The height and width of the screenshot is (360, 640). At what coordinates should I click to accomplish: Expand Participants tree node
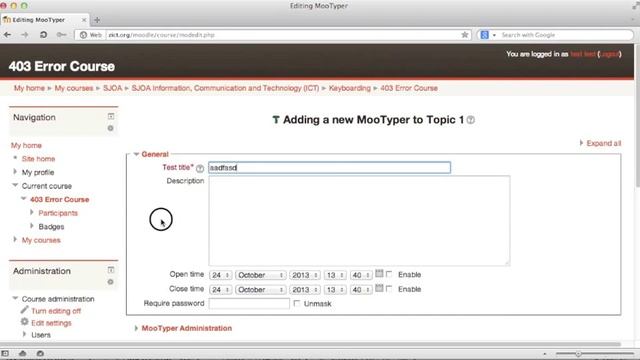click(32, 212)
